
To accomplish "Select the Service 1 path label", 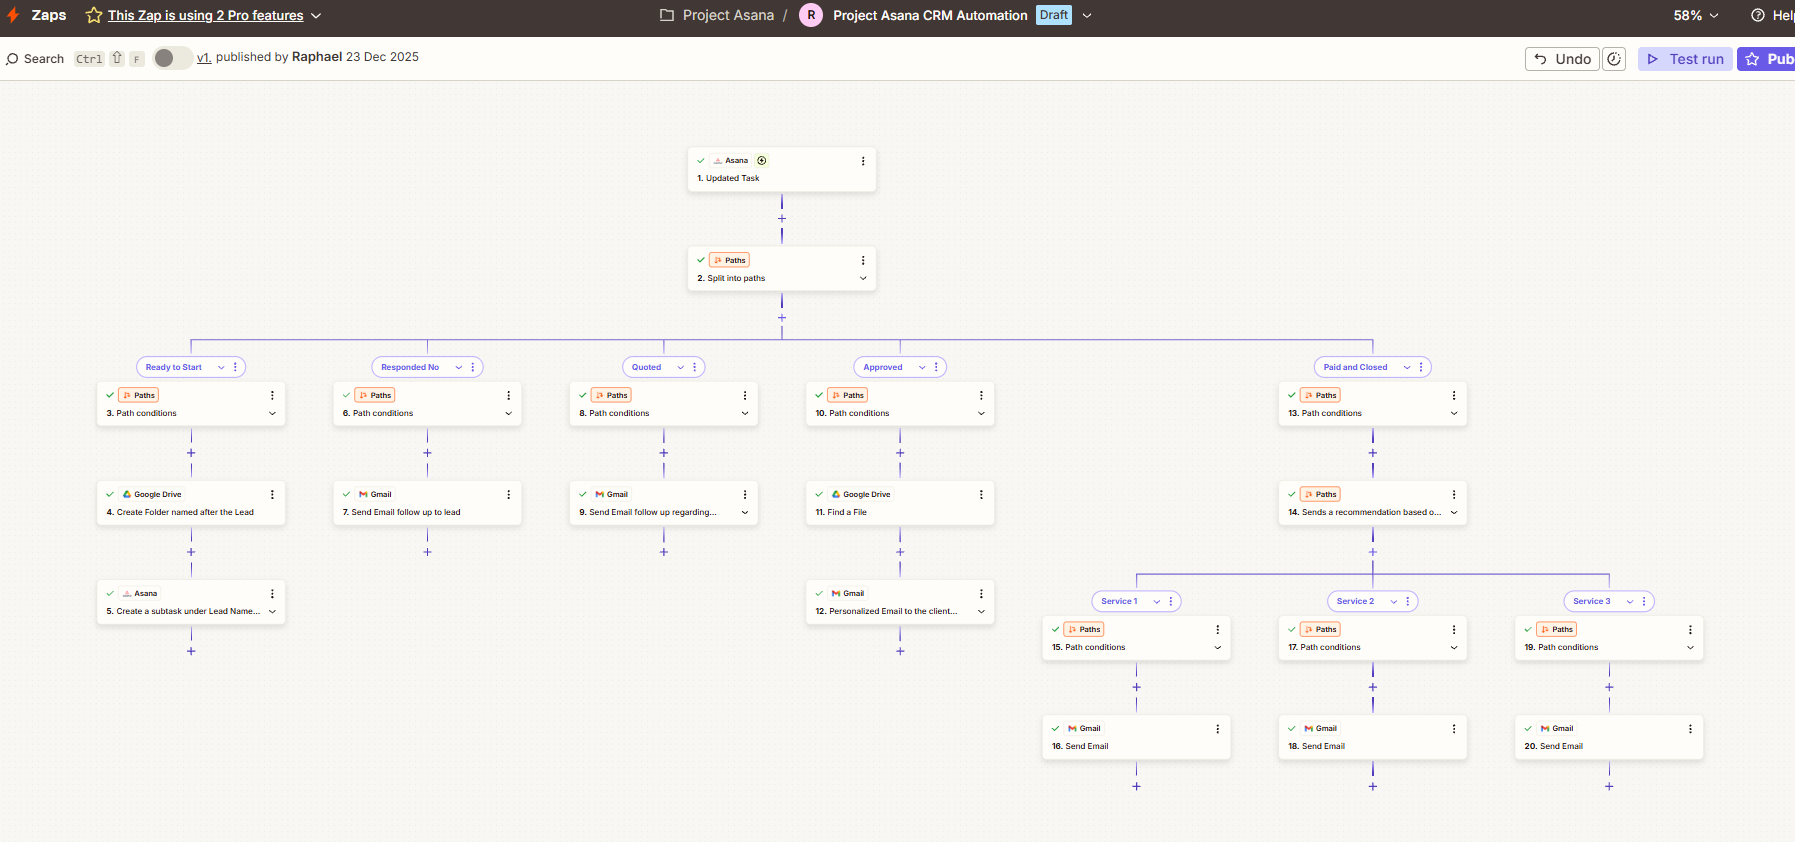I will tap(1119, 601).
